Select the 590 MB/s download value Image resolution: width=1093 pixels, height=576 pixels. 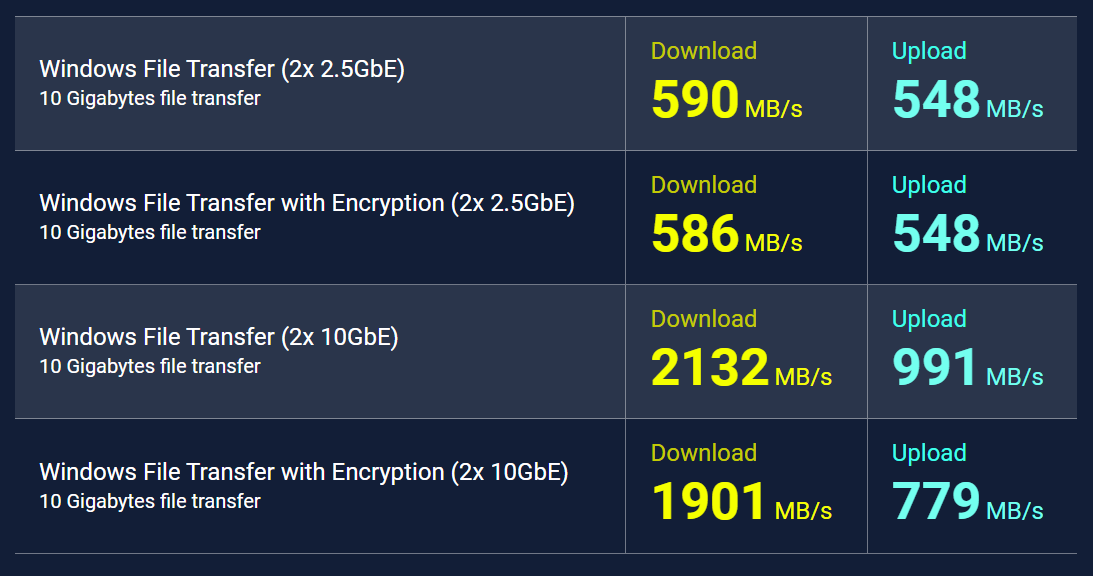[x=726, y=100]
